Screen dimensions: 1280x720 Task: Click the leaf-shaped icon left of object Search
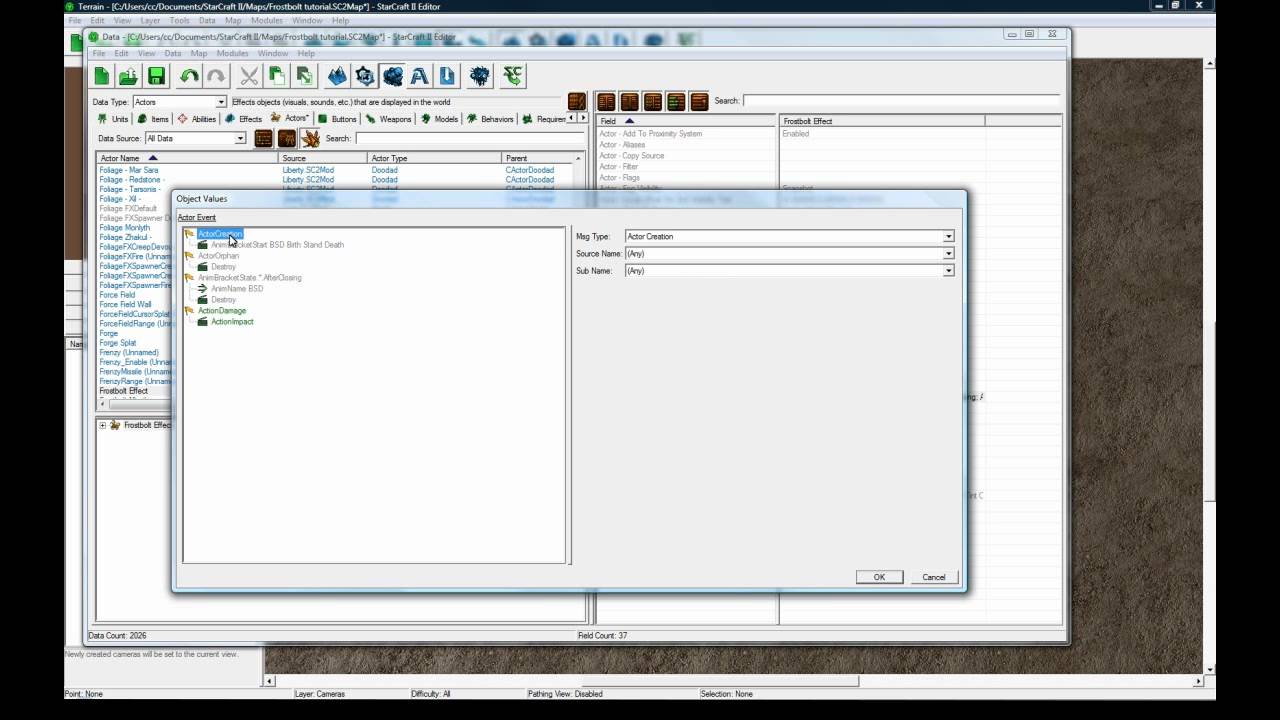click(x=311, y=139)
